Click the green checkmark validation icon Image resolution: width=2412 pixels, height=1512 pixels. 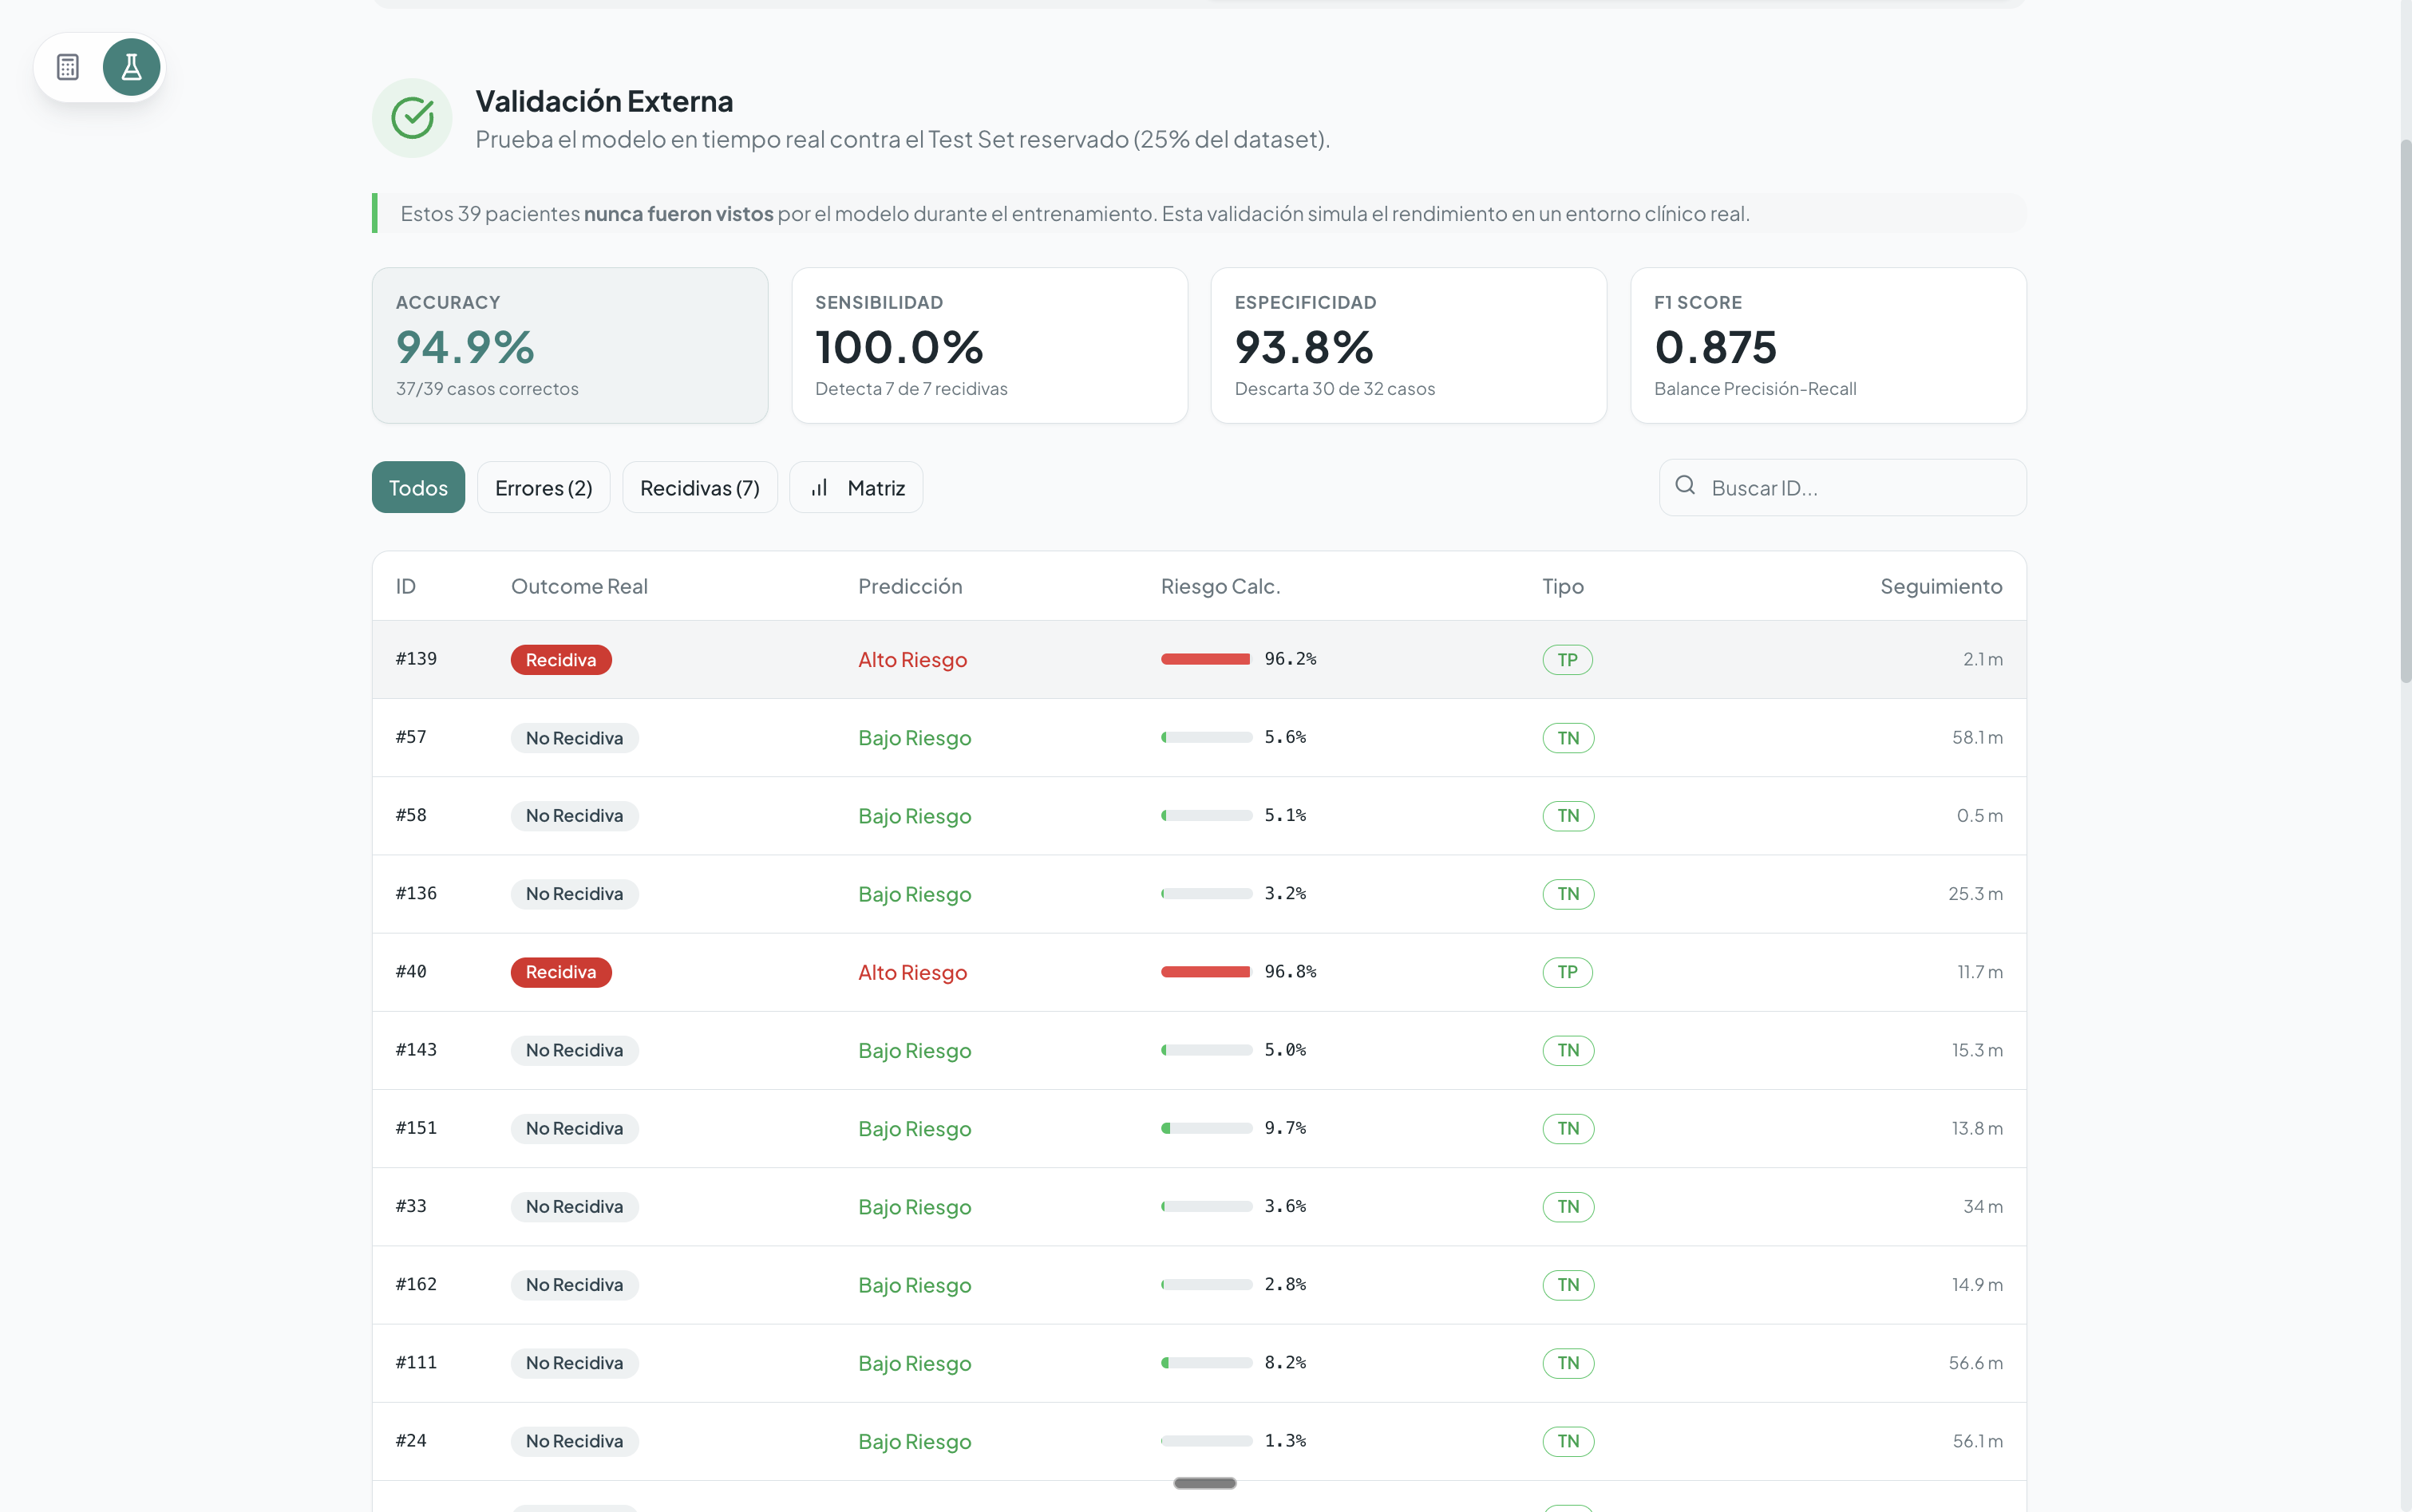pyautogui.click(x=412, y=118)
